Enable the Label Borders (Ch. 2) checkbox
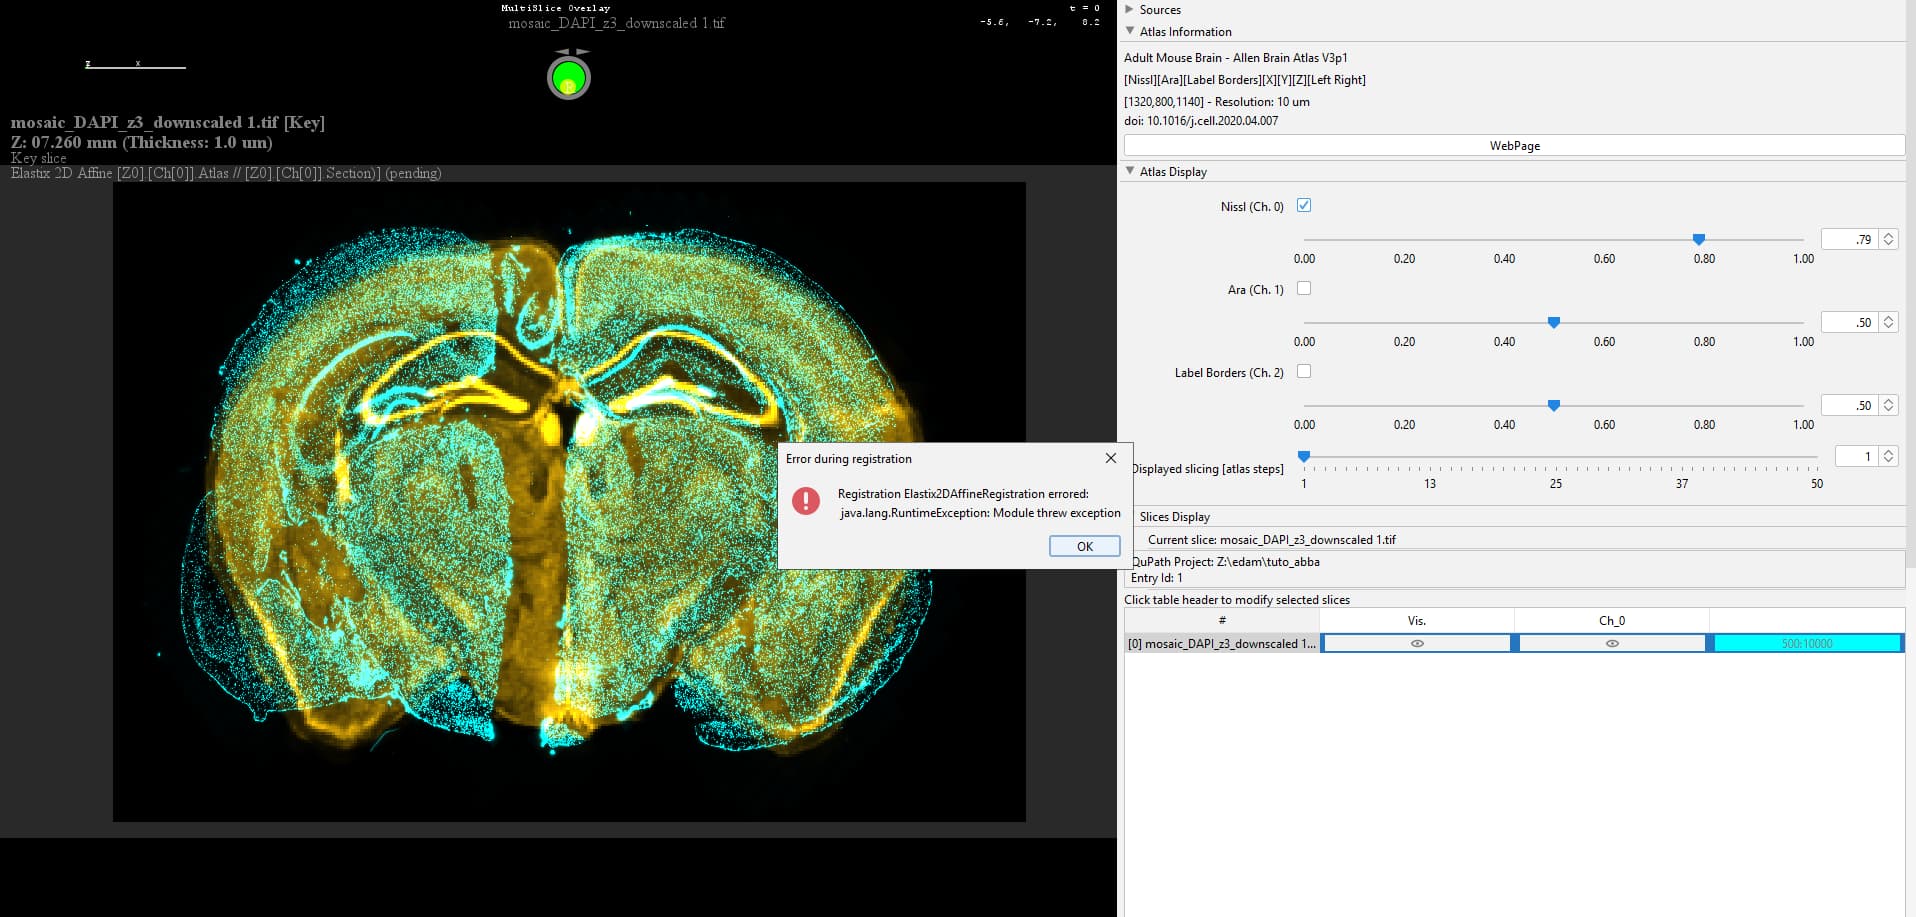This screenshot has height=917, width=1916. [1304, 371]
